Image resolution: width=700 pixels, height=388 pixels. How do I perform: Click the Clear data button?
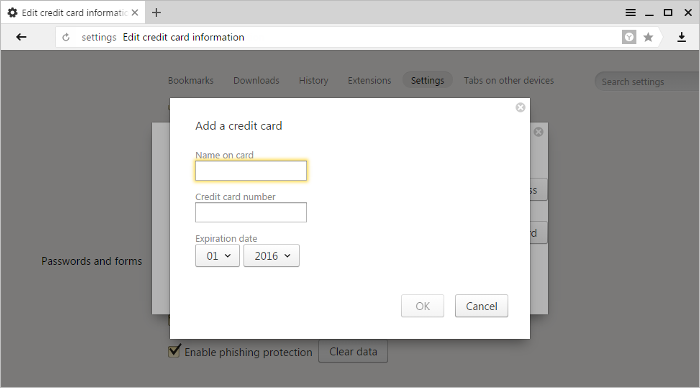coord(353,351)
